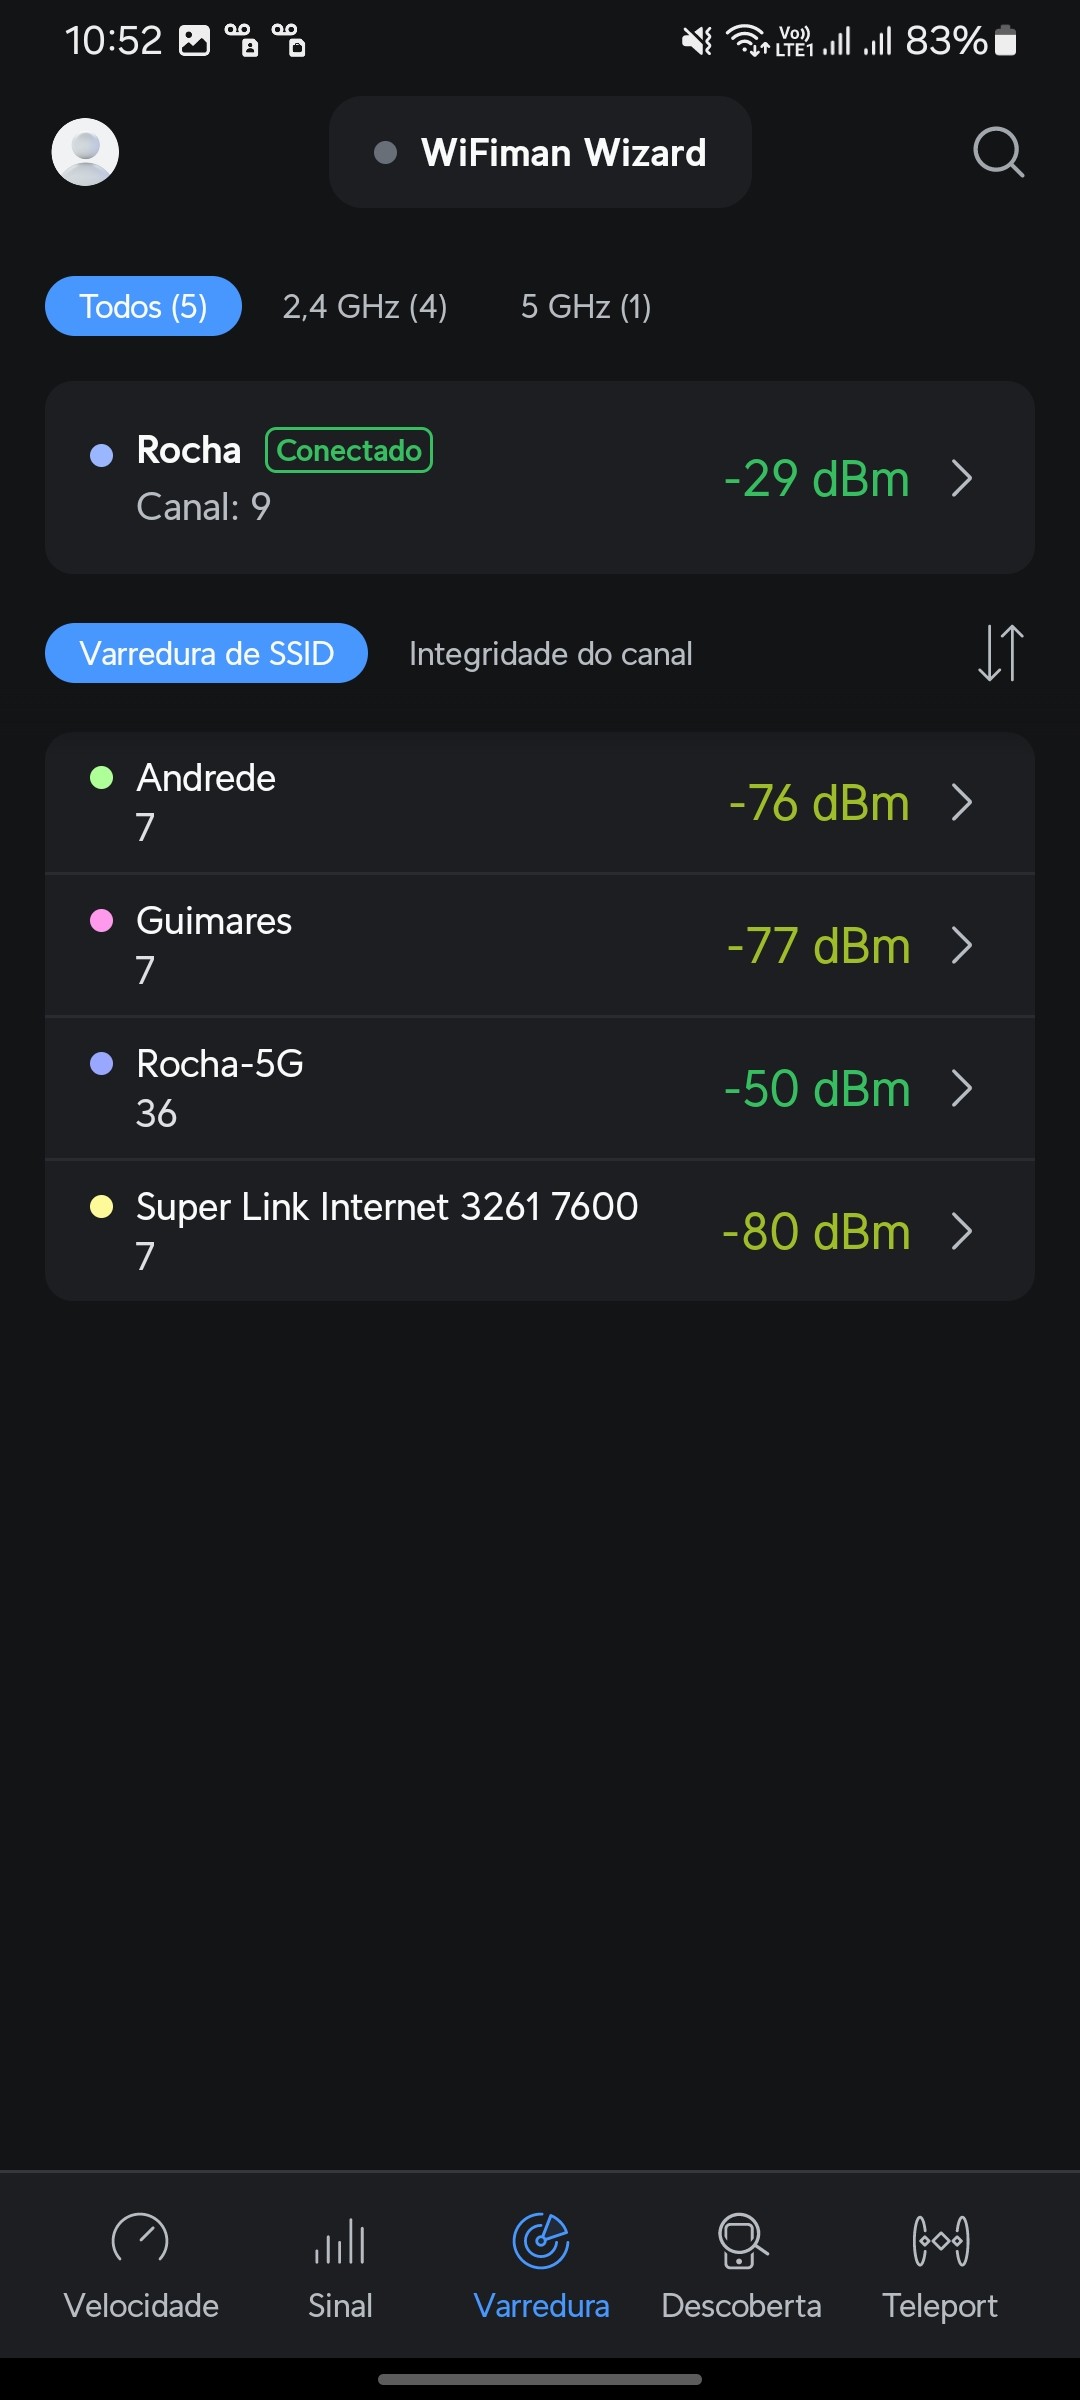Open the Velocidade speed test icon
The height and width of the screenshot is (2400, 1080).
140,2240
